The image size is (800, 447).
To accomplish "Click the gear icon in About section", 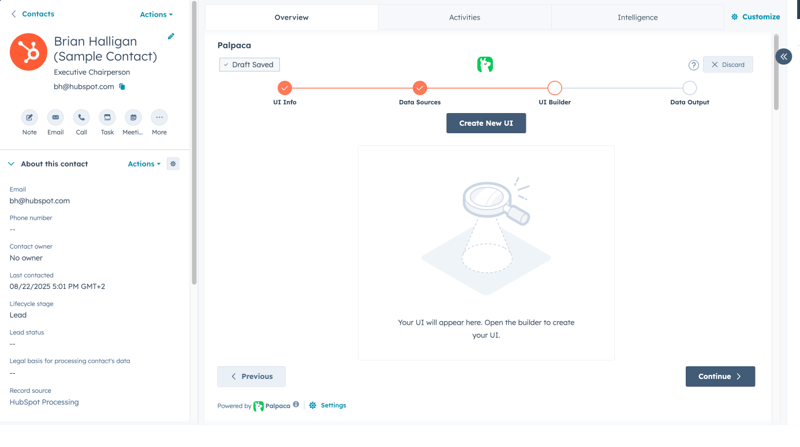I will (x=173, y=164).
